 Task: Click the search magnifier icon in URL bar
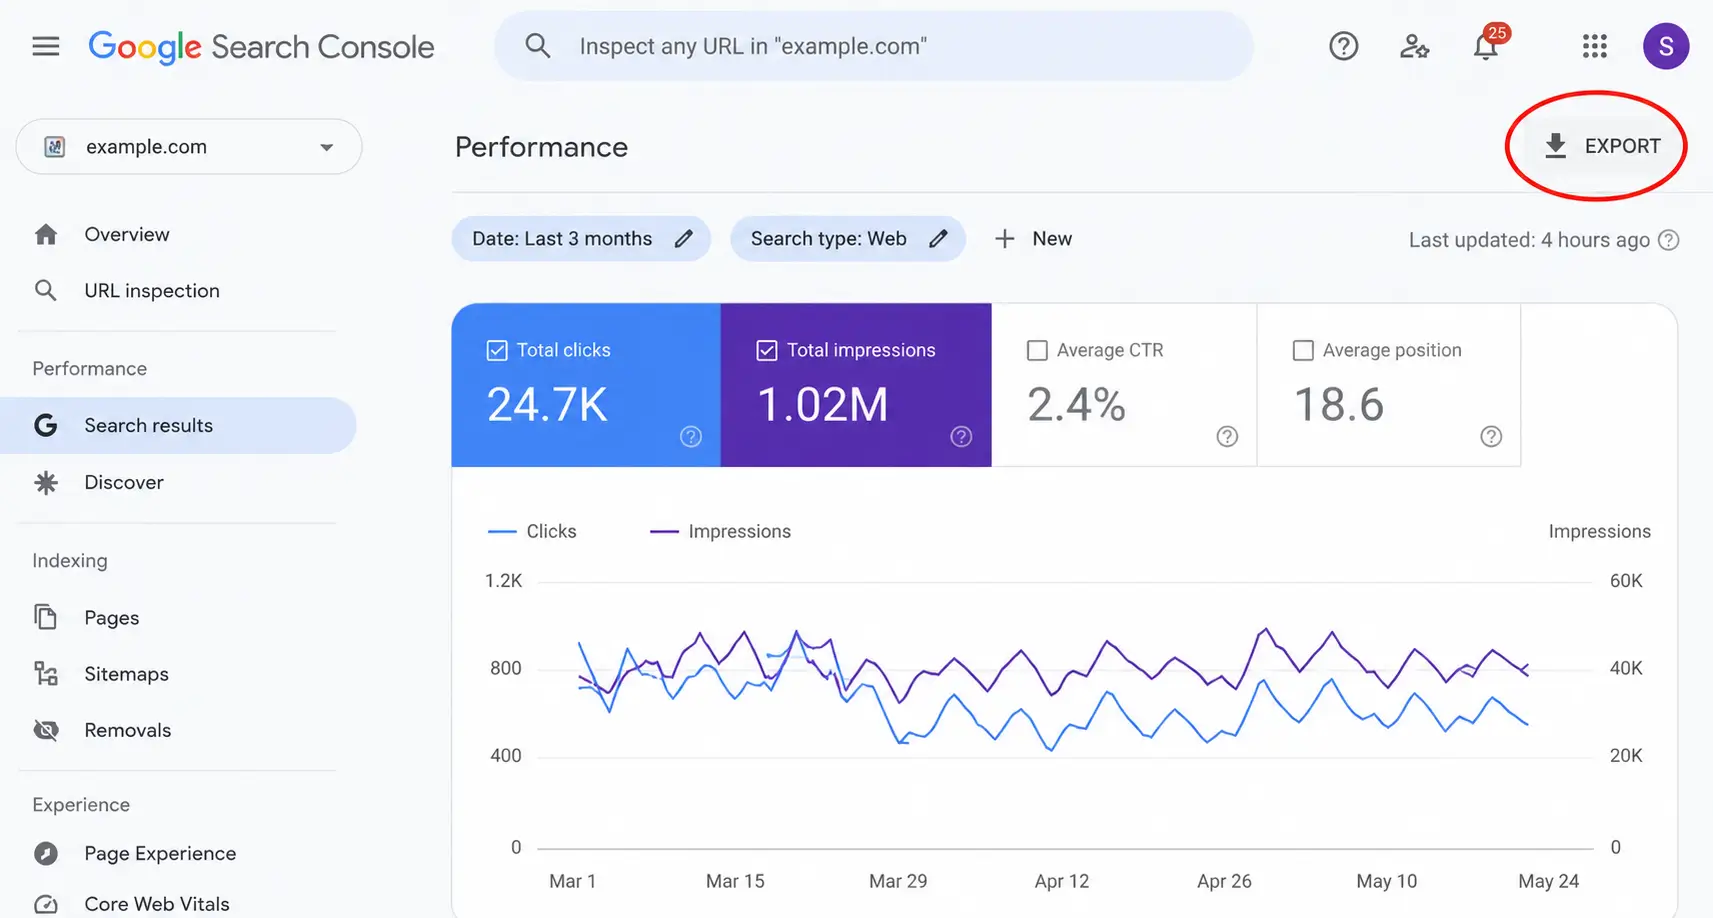[x=538, y=46]
